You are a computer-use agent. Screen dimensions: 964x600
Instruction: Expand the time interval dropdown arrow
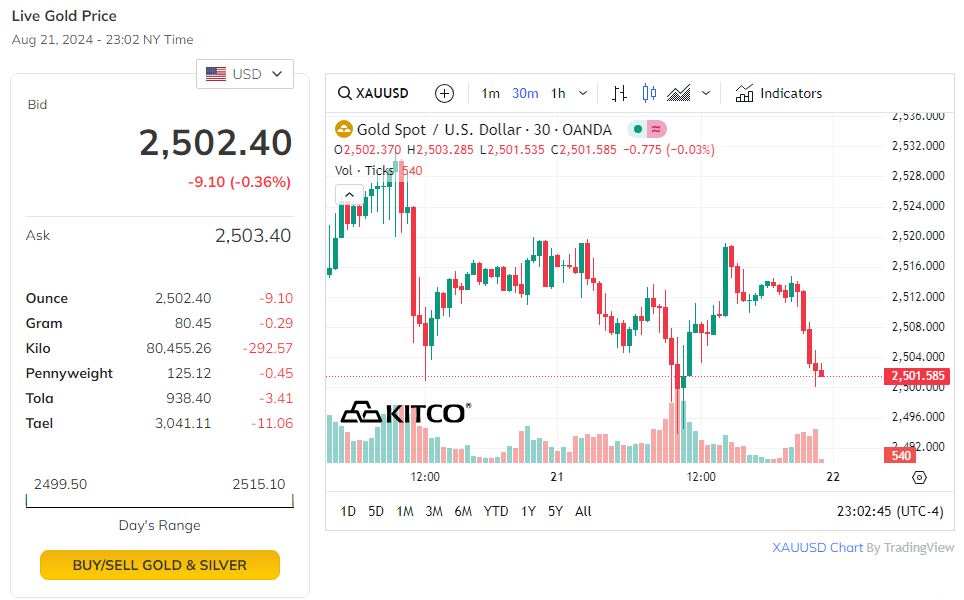coord(583,94)
